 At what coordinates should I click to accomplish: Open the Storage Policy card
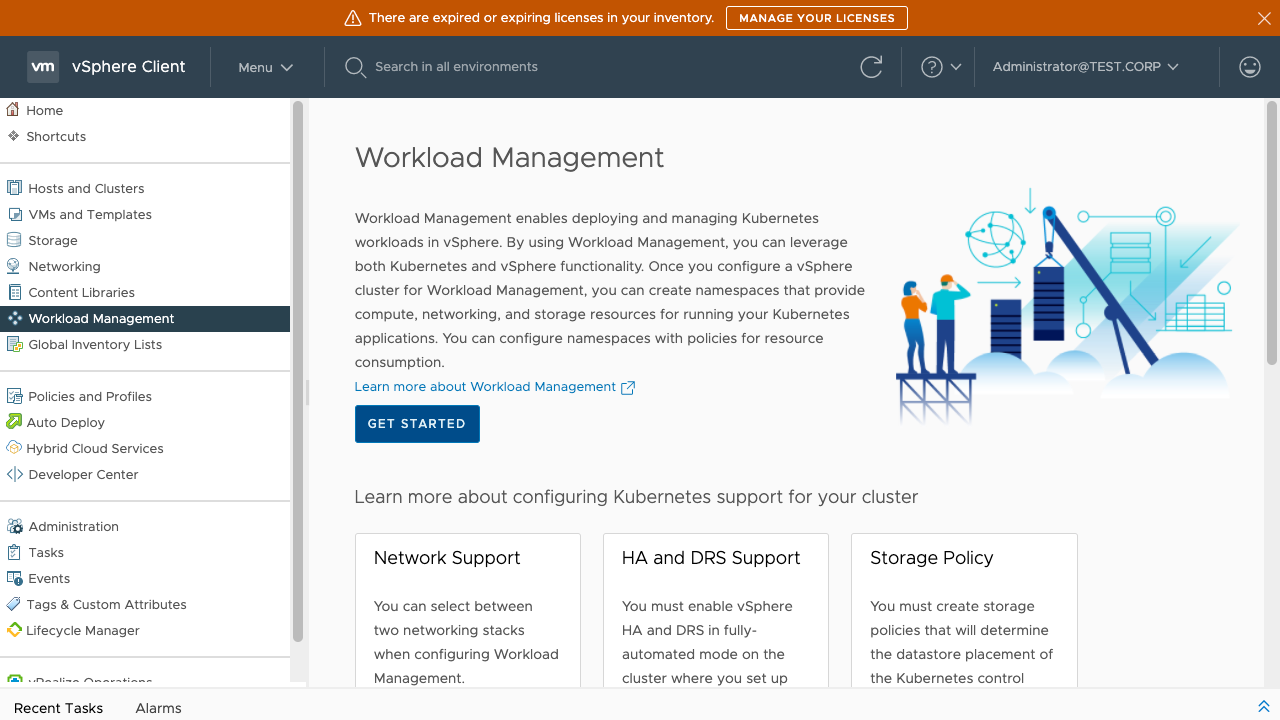[964, 610]
